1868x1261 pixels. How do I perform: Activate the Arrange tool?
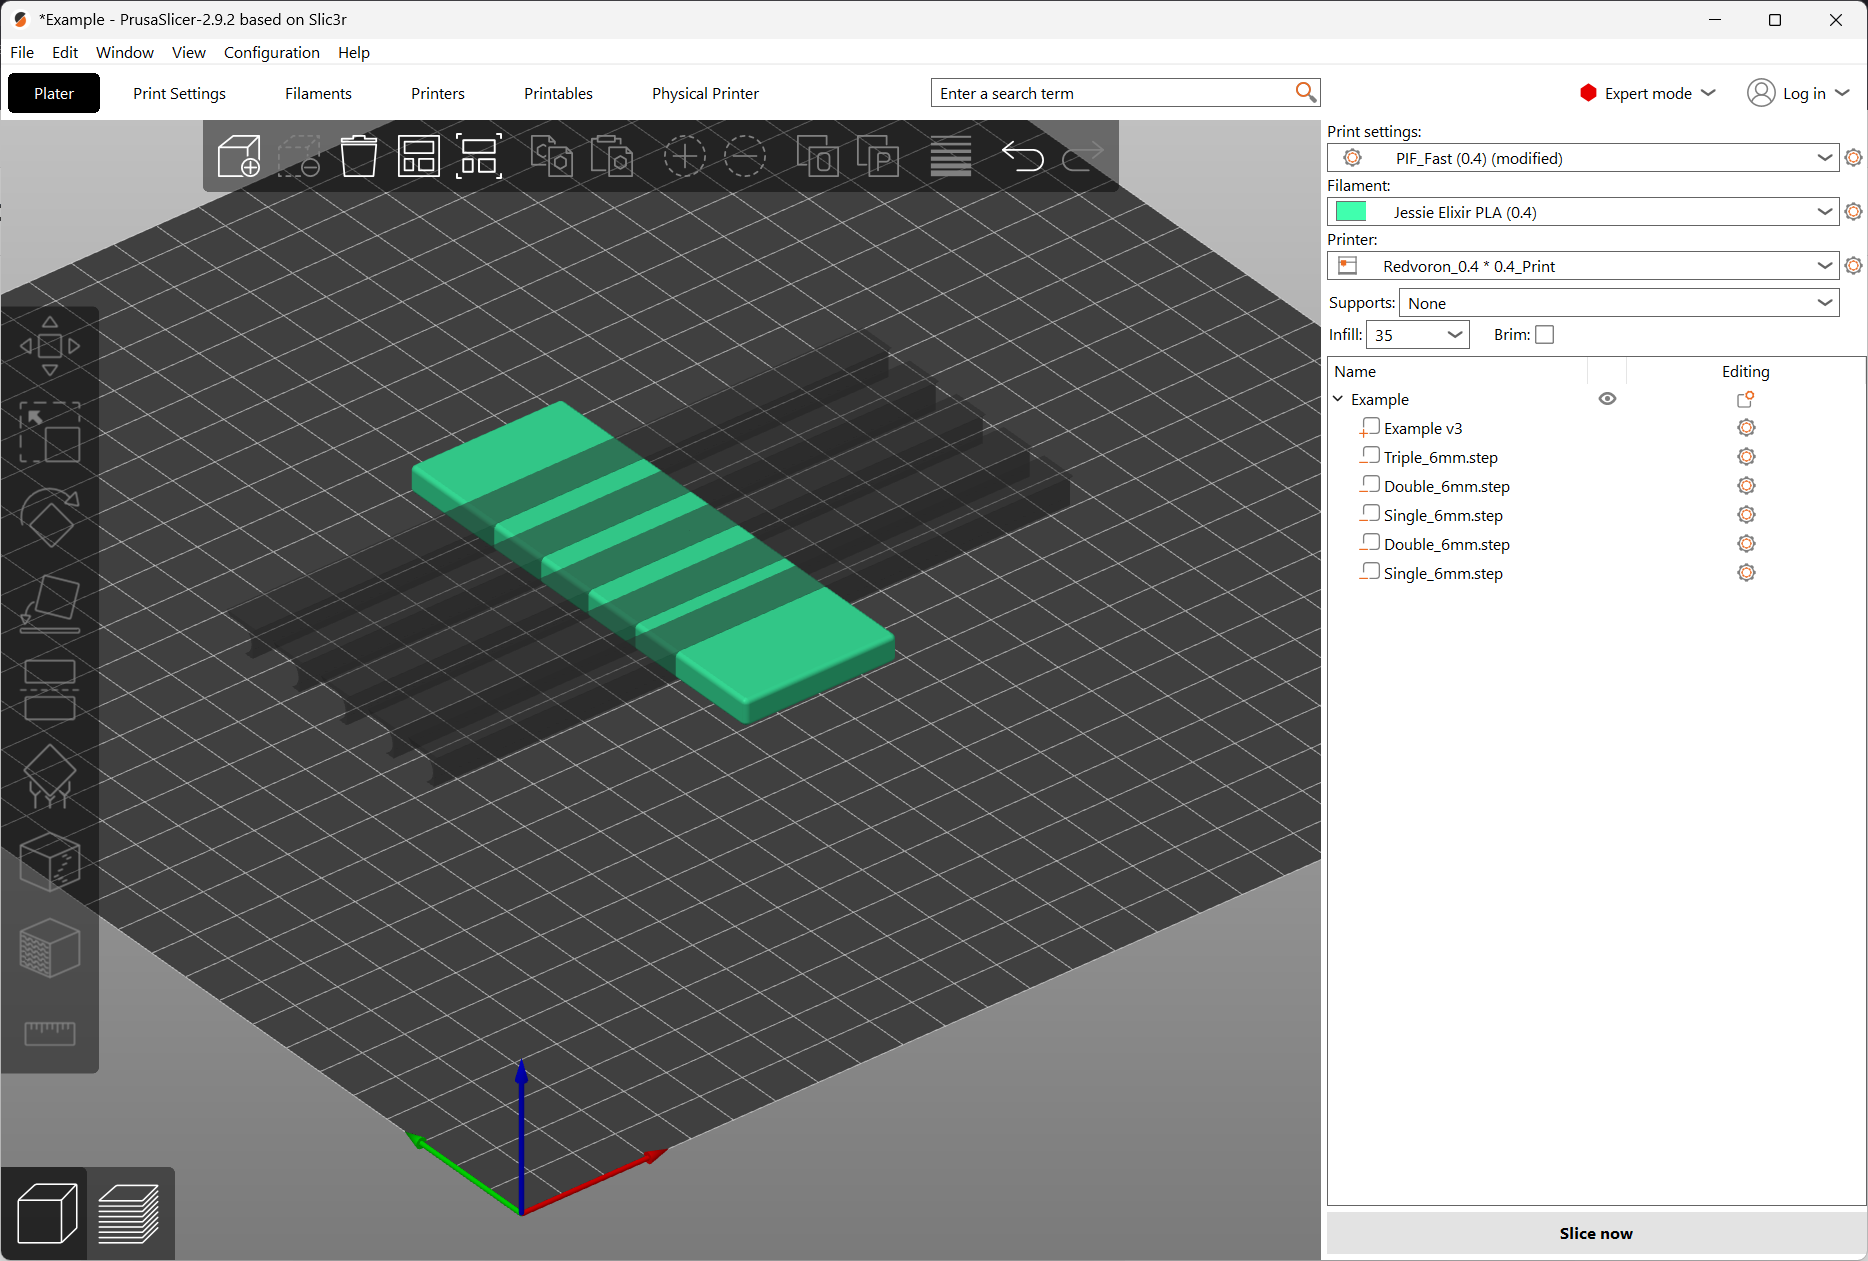pos(419,156)
